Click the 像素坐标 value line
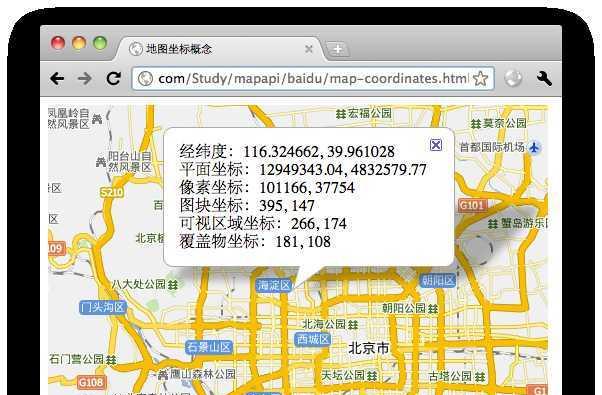602x395 pixels. click(267, 187)
